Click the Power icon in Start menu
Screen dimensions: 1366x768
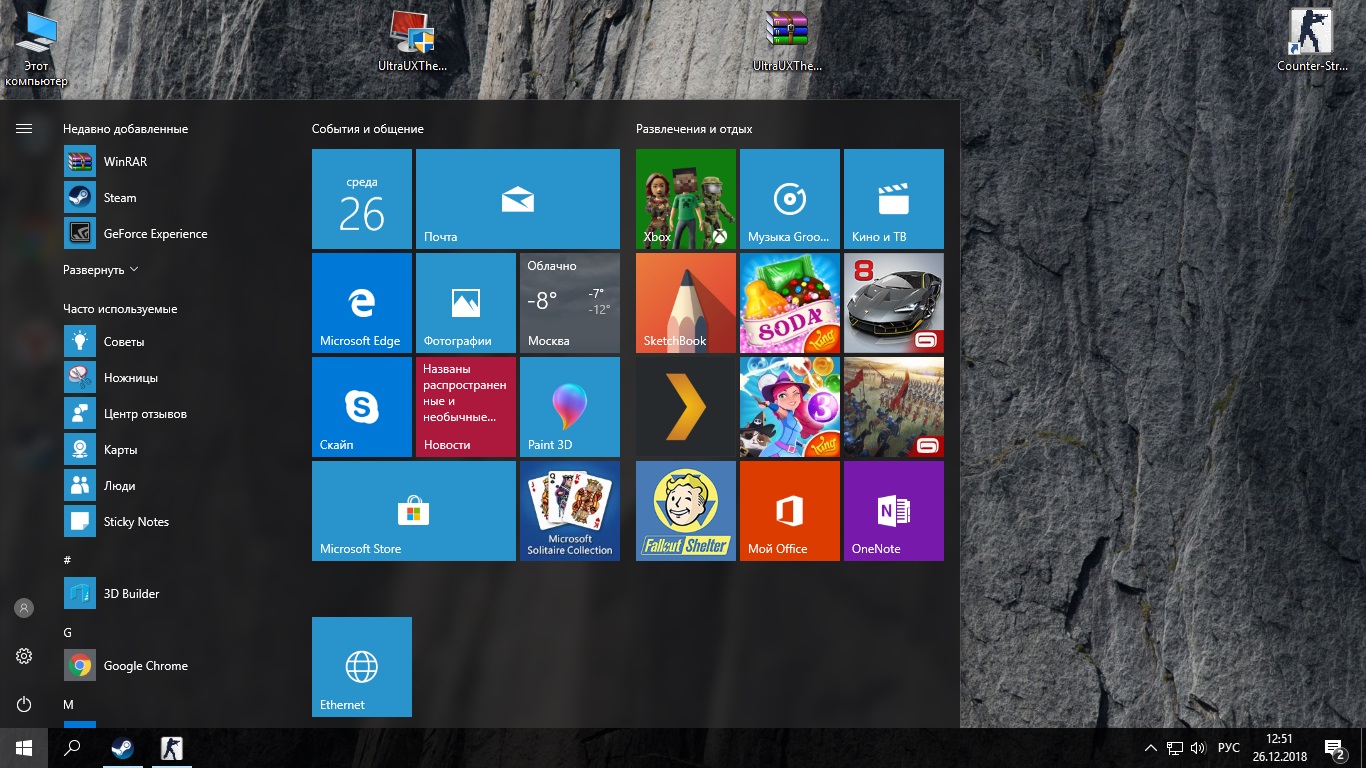[24, 704]
